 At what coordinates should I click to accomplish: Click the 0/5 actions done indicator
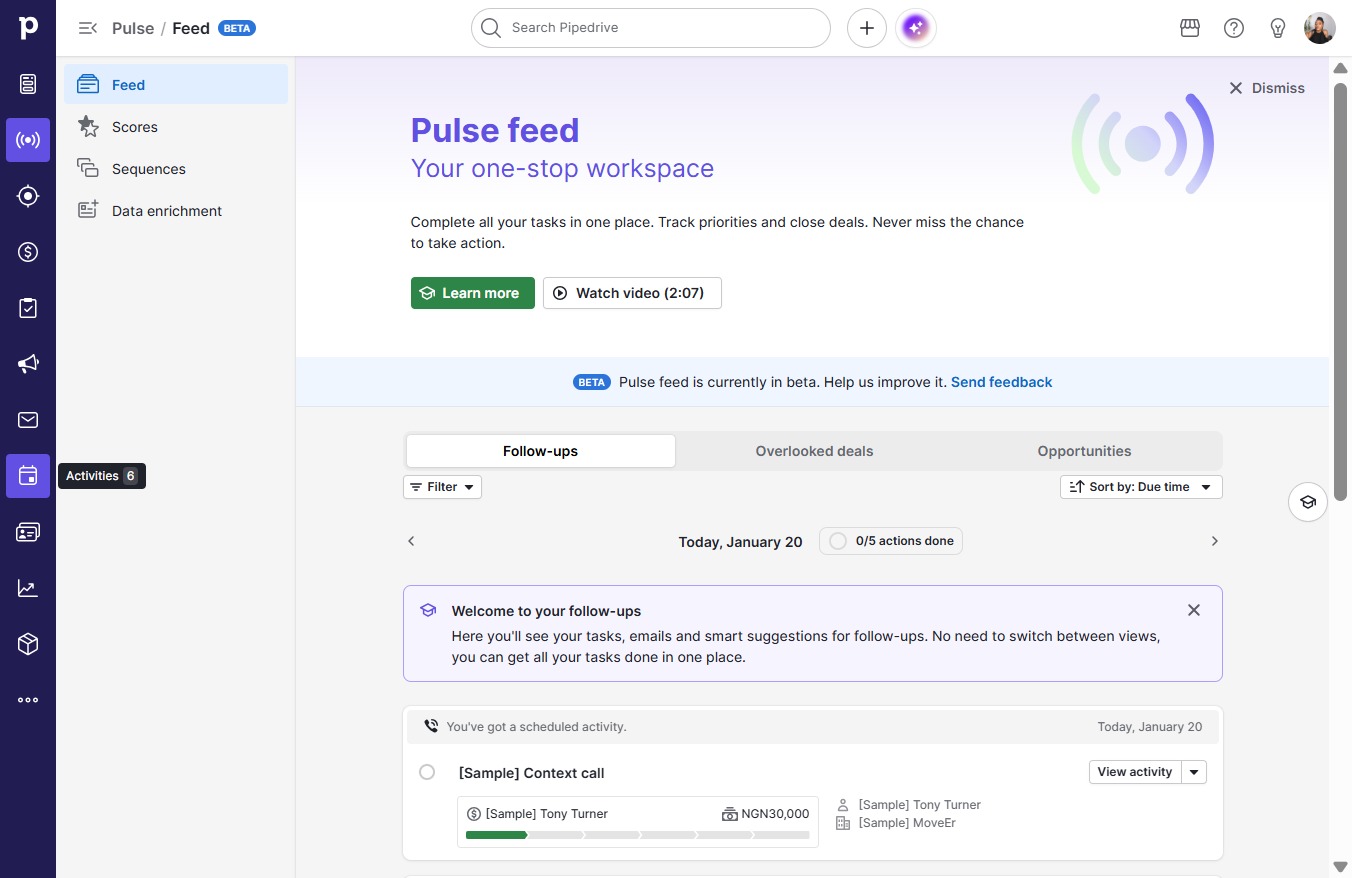(x=891, y=541)
